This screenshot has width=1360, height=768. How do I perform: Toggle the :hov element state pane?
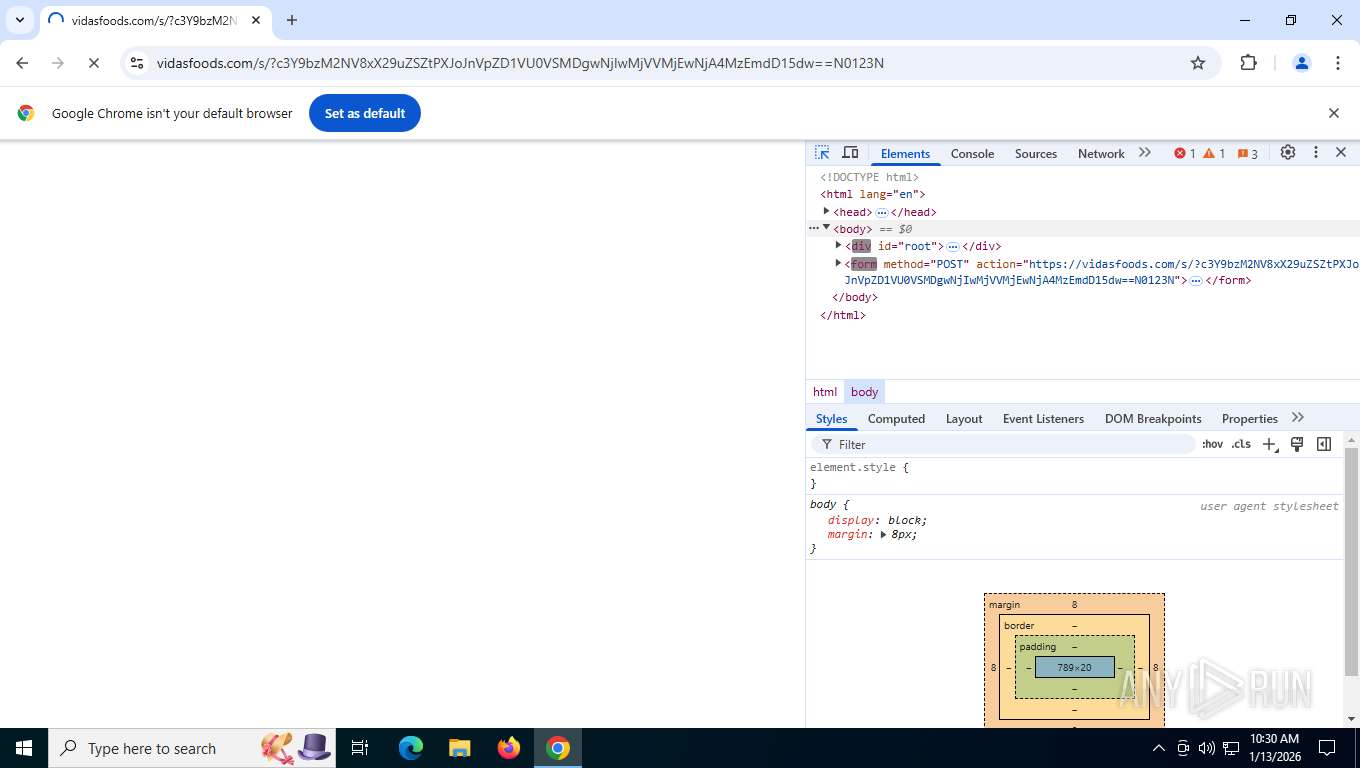point(1212,444)
